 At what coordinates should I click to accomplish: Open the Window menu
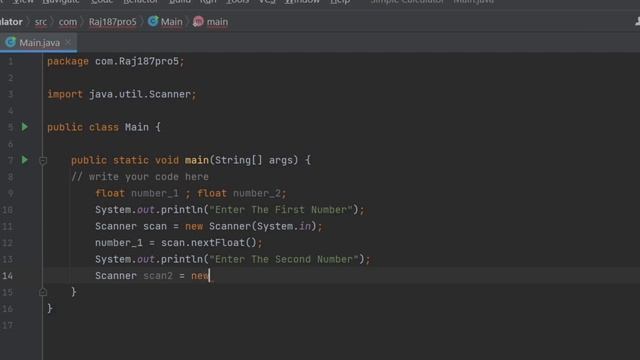click(302, 2)
